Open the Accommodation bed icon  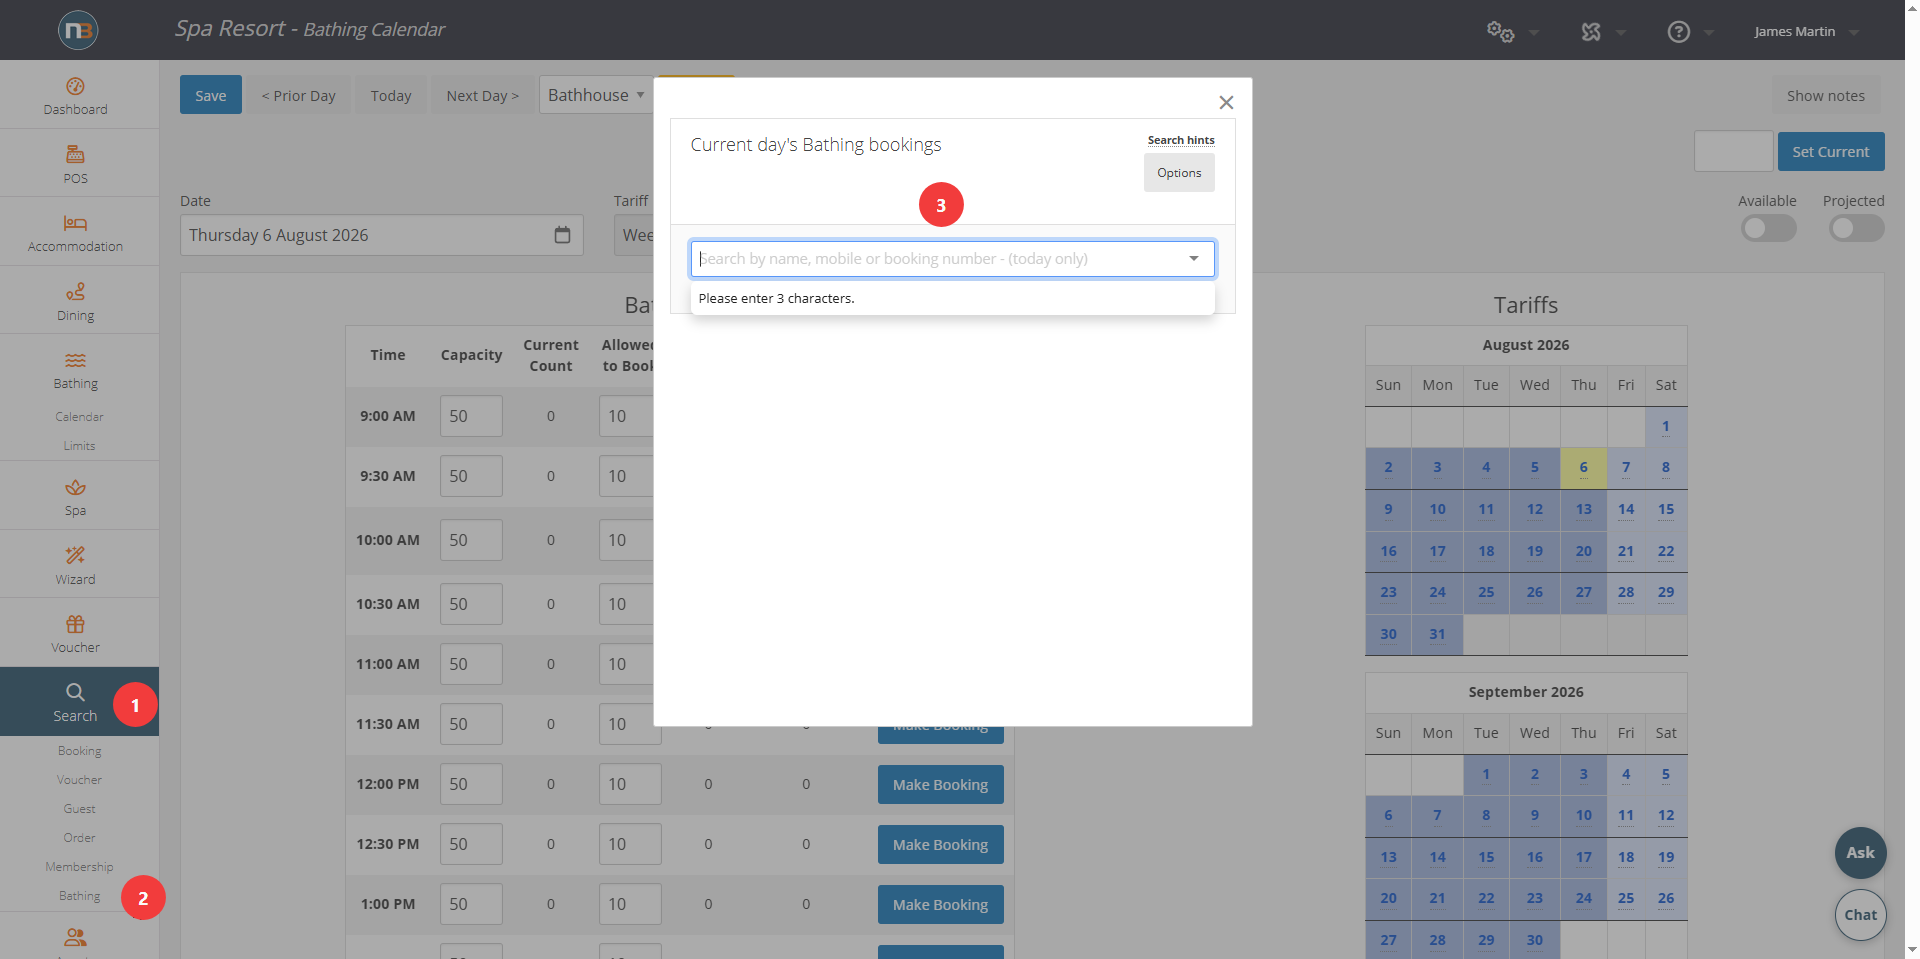point(75,223)
